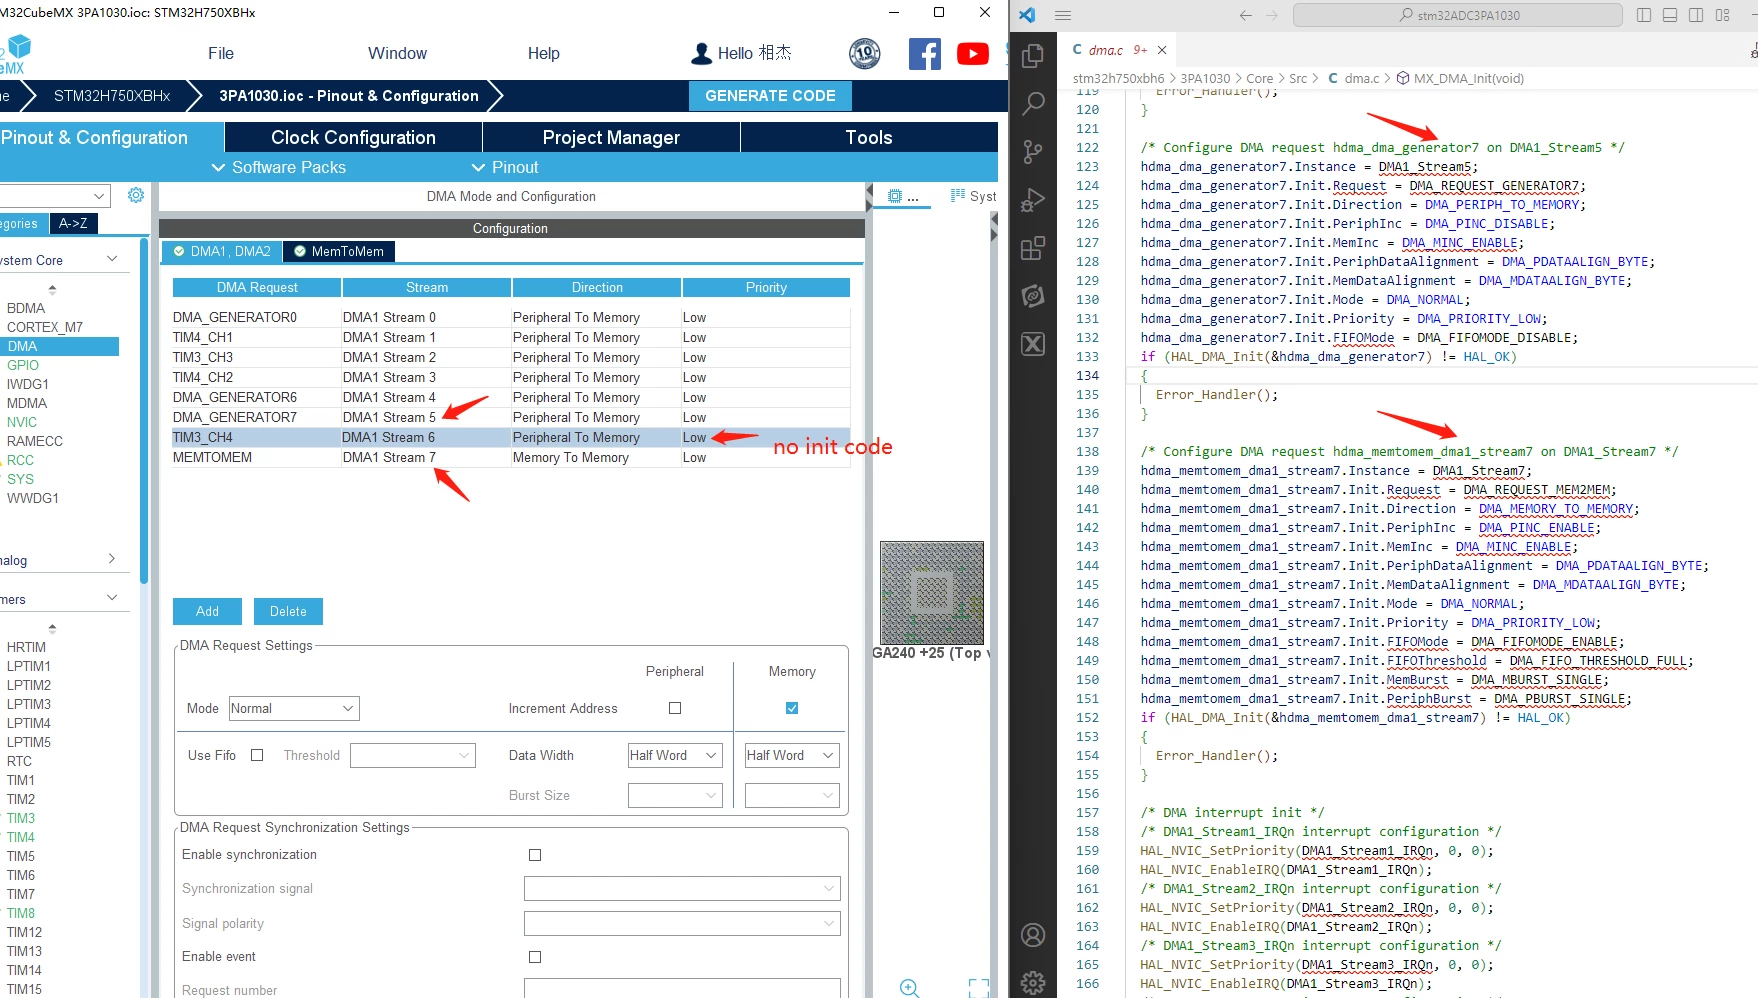Open VS Code Run and Debug icon

coord(1033,200)
